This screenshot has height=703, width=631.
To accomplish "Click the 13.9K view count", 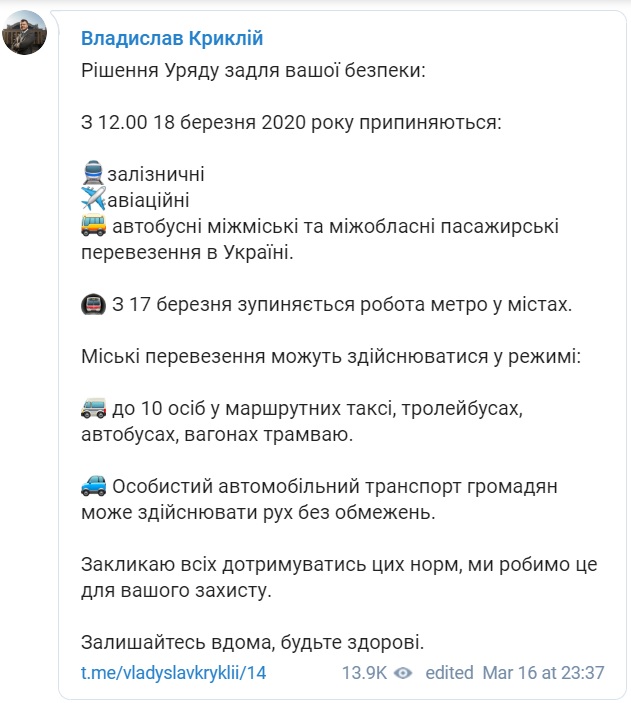I will (364, 672).
